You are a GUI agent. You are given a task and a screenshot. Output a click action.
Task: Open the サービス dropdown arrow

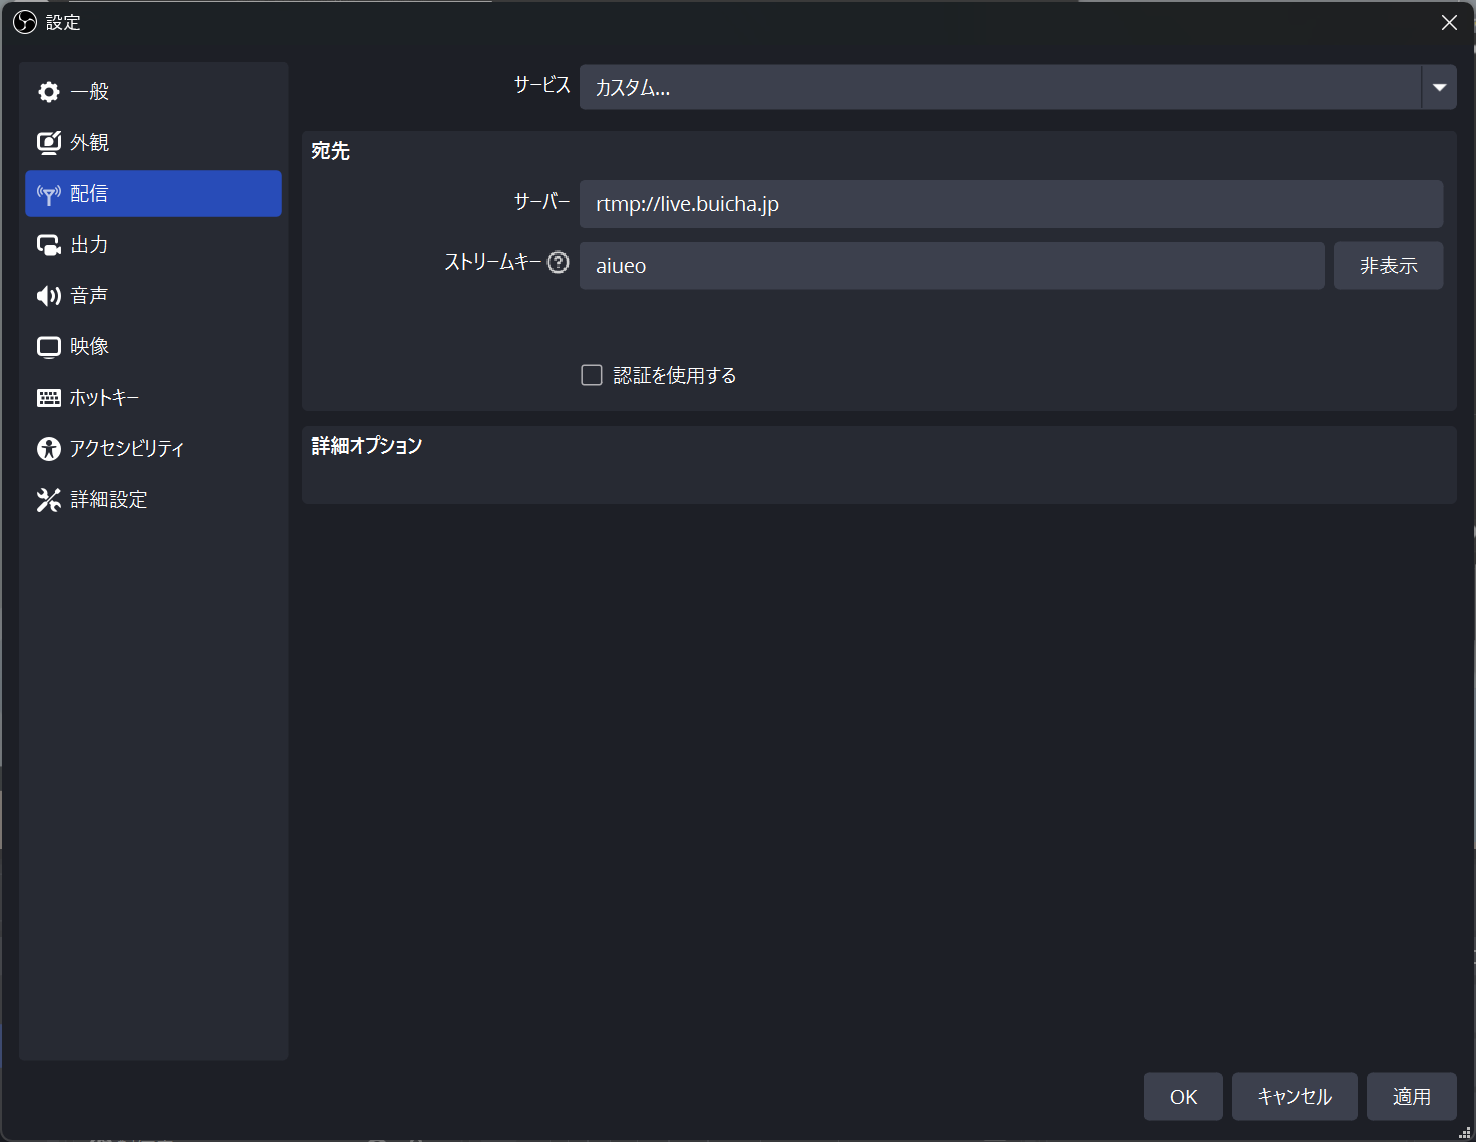point(1439,87)
